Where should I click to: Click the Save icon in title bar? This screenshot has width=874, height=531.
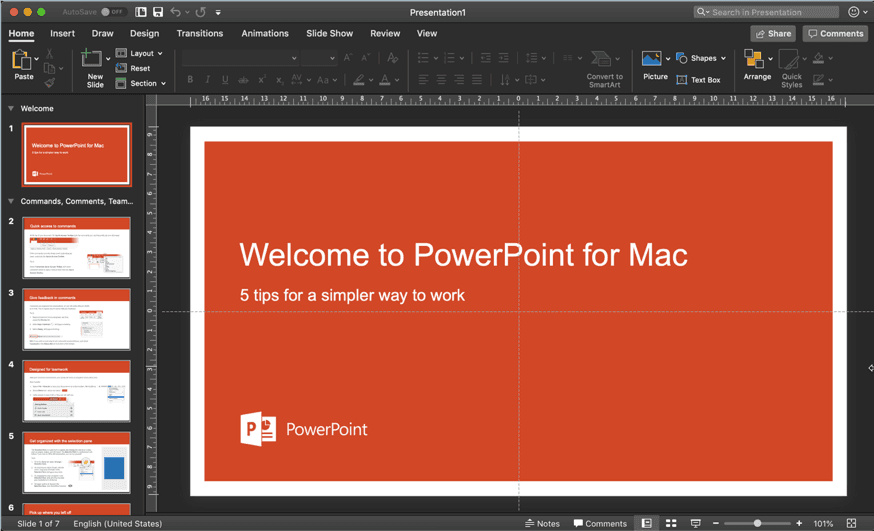(157, 12)
